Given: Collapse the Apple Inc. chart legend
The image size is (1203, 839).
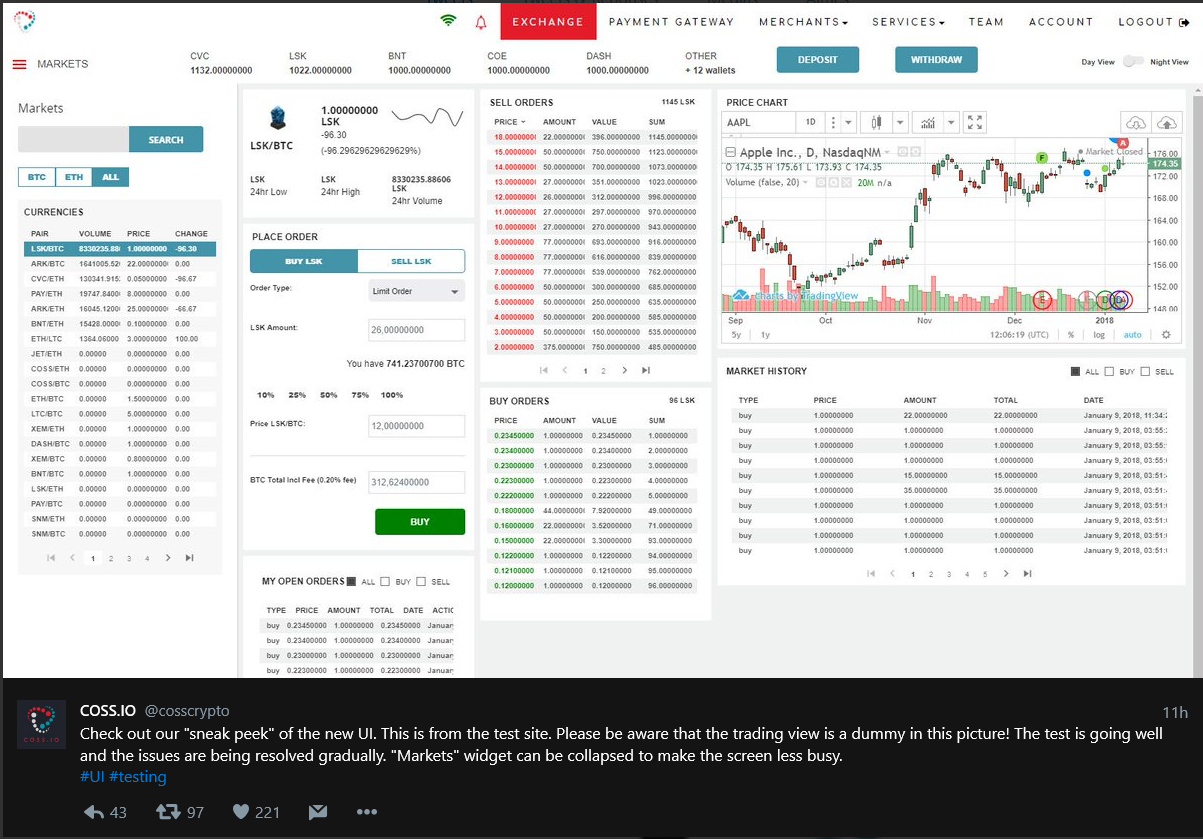Looking at the screenshot, I should (729, 153).
